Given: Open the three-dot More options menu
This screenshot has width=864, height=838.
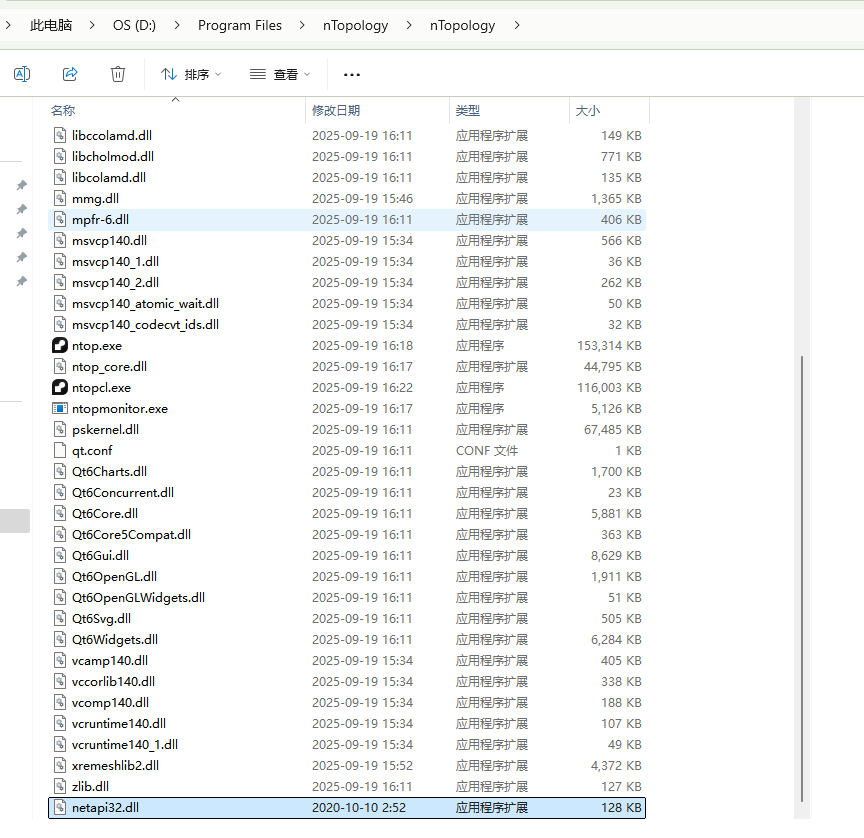Looking at the screenshot, I should pos(351,74).
